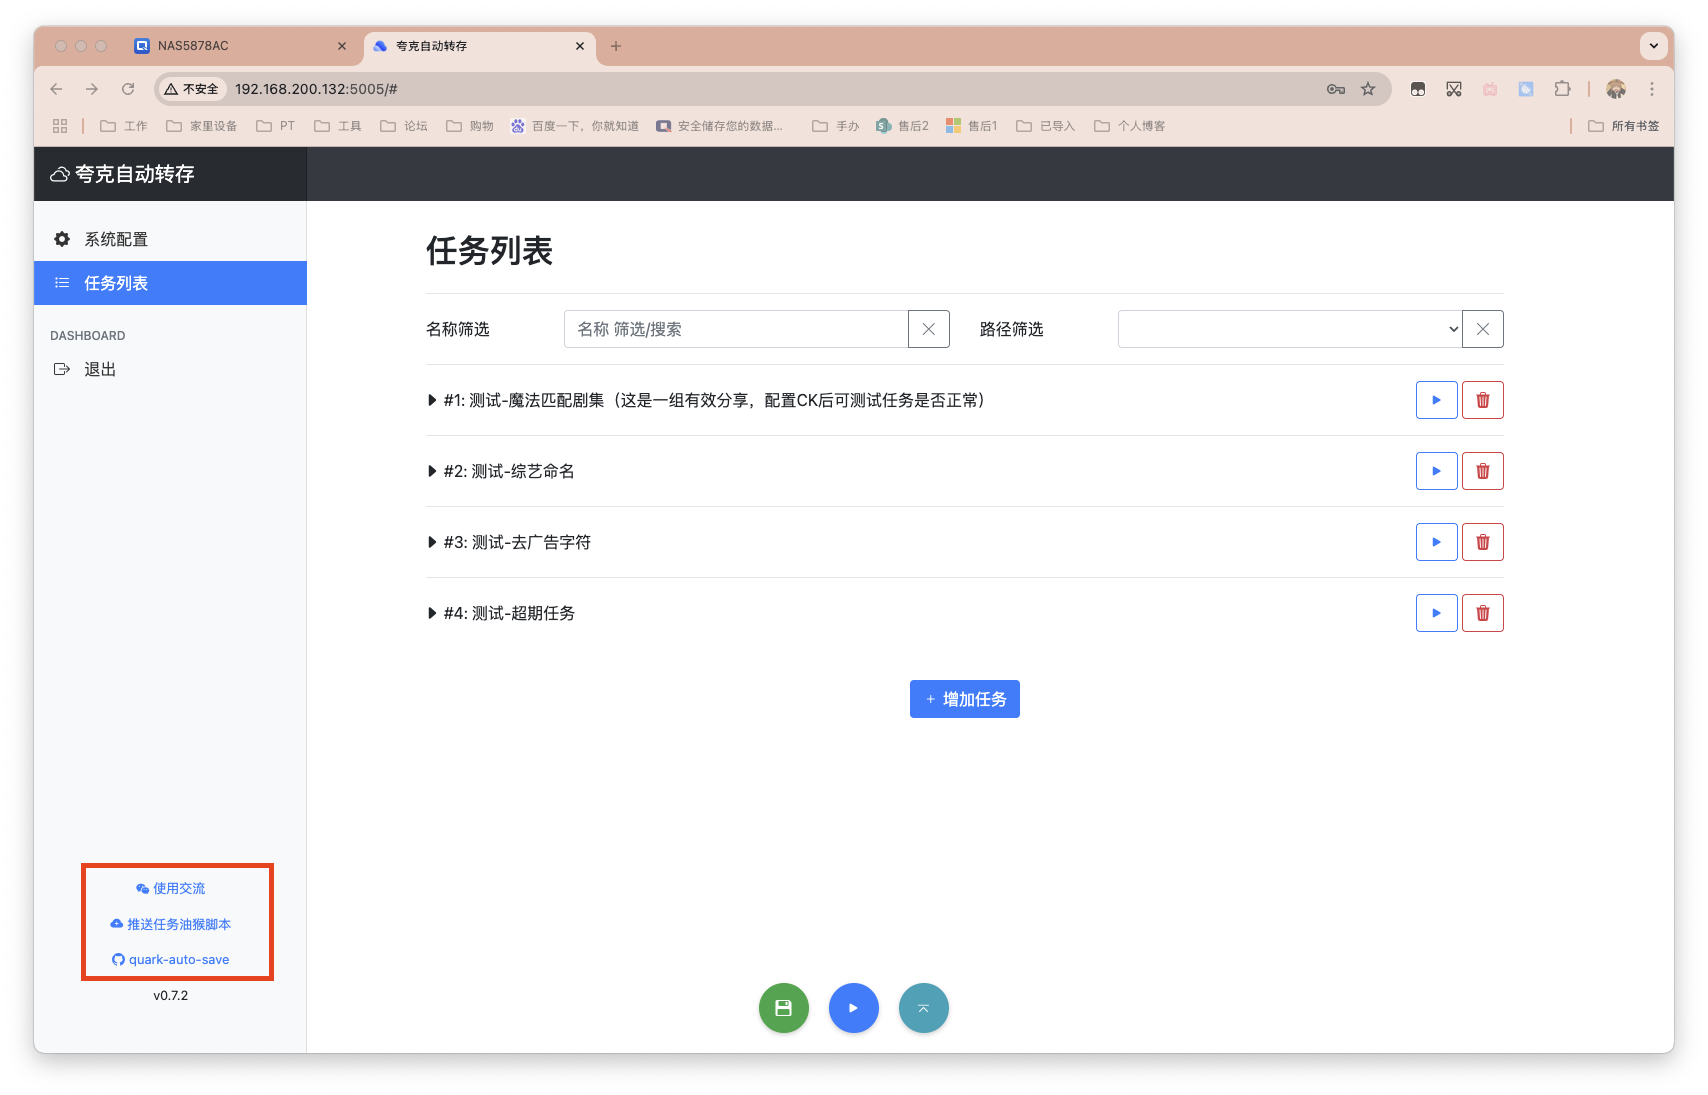1708x1095 pixels.
Task: Delete task #2 using the trash icon
Action: click(x=1482, y=470)
